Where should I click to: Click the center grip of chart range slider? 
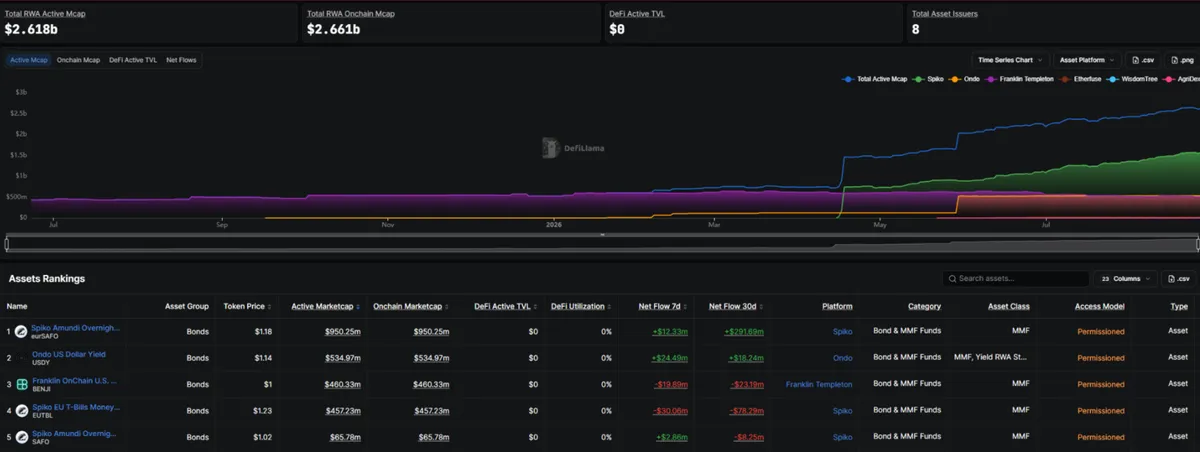click(602, 235)
